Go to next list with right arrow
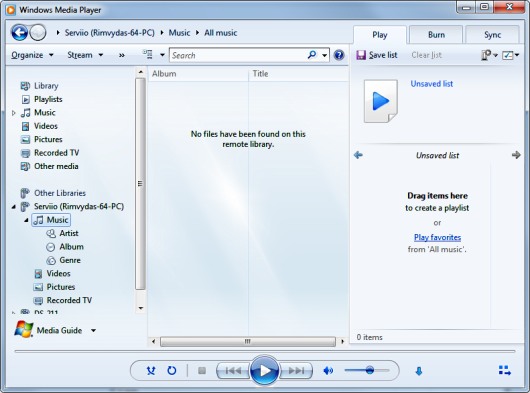 (516, 155)
